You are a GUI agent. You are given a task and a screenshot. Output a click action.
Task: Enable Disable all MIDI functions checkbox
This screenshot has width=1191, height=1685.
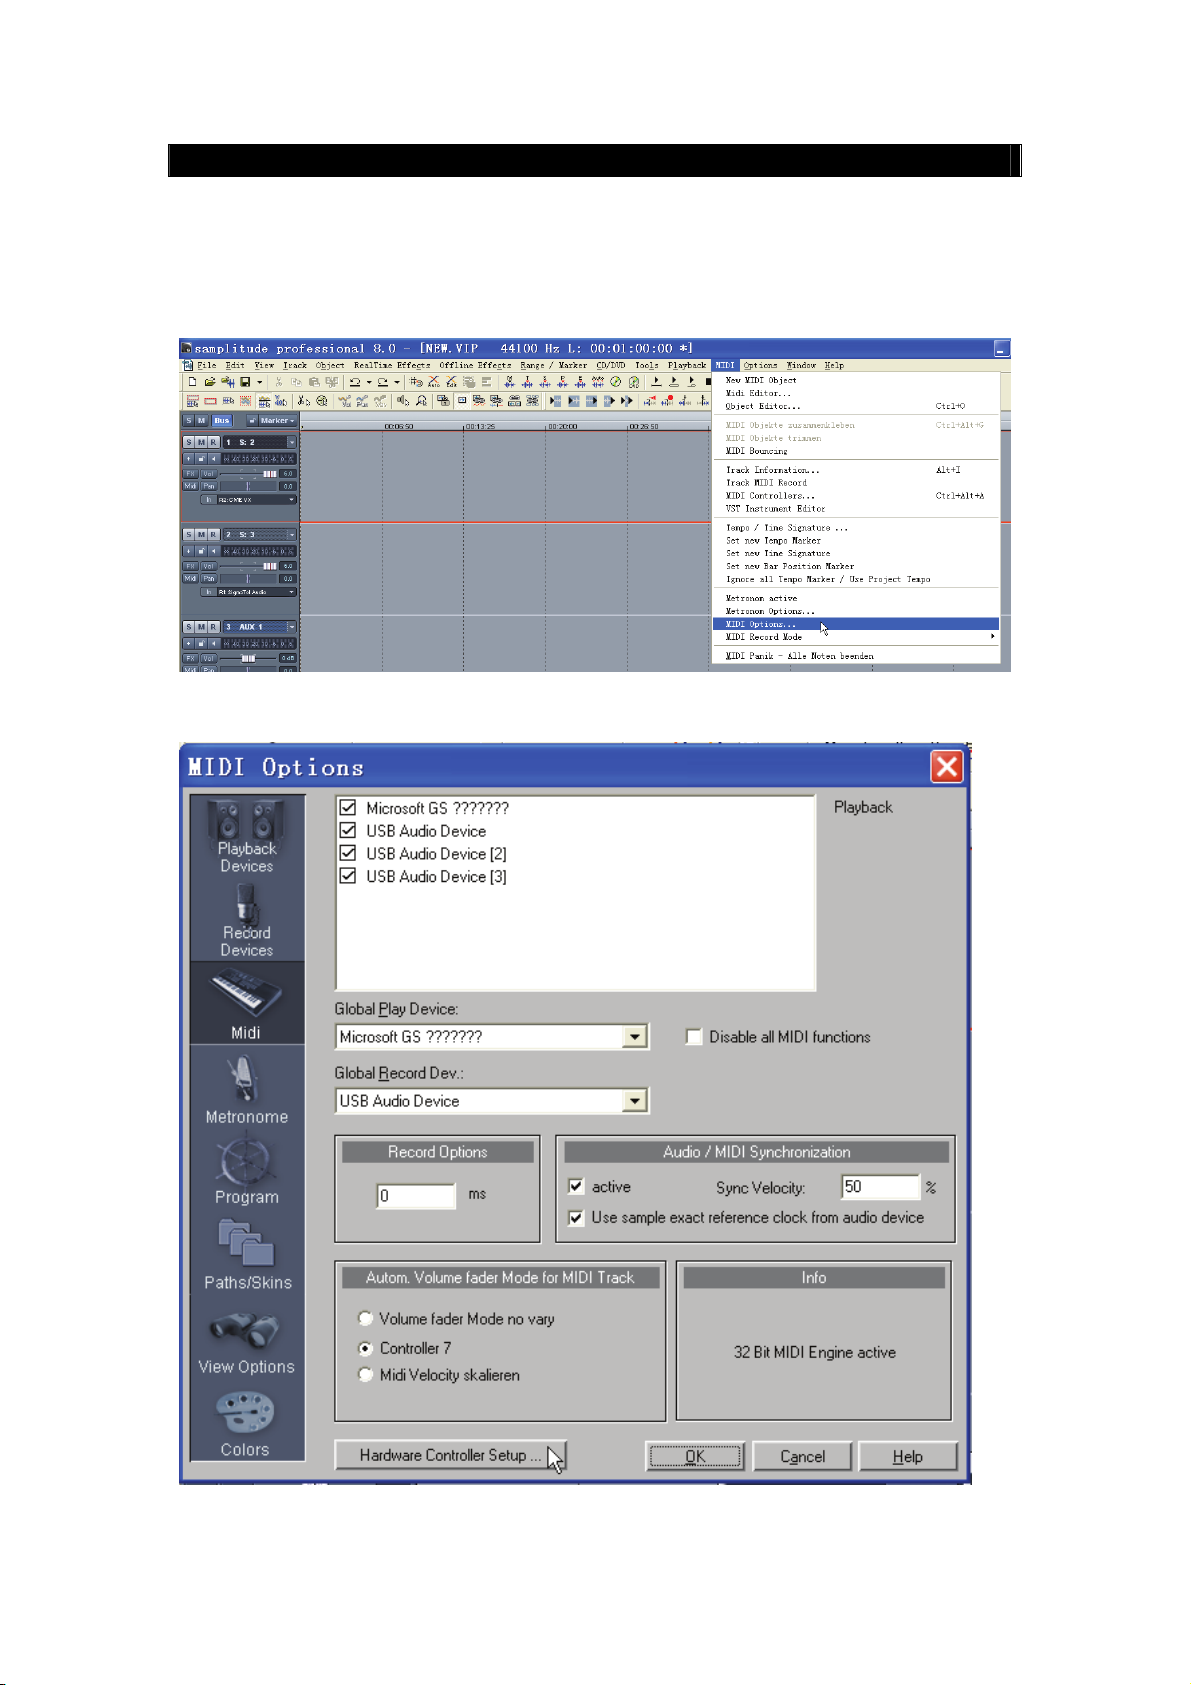[694, 1037]
